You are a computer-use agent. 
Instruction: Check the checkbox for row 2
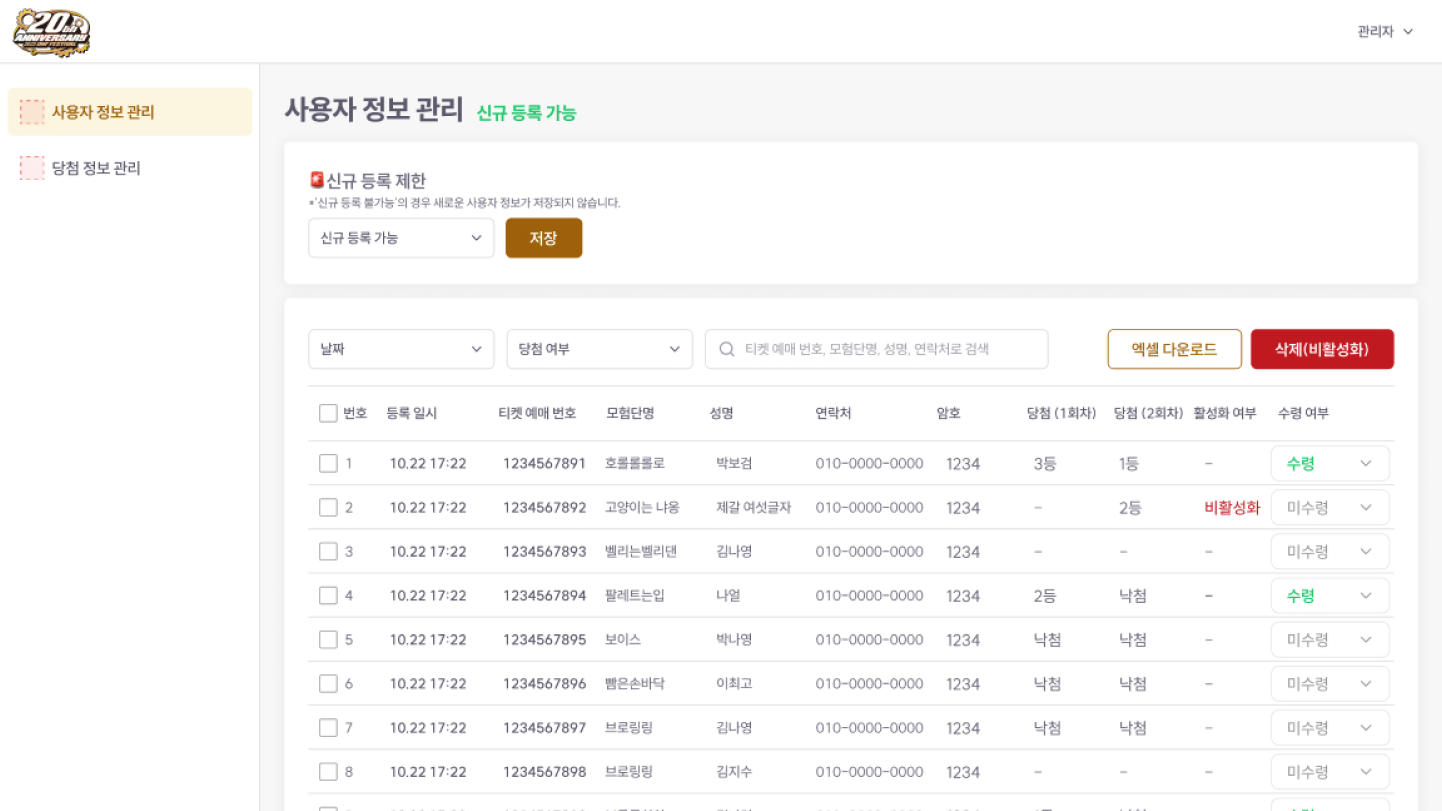(328, 508)
